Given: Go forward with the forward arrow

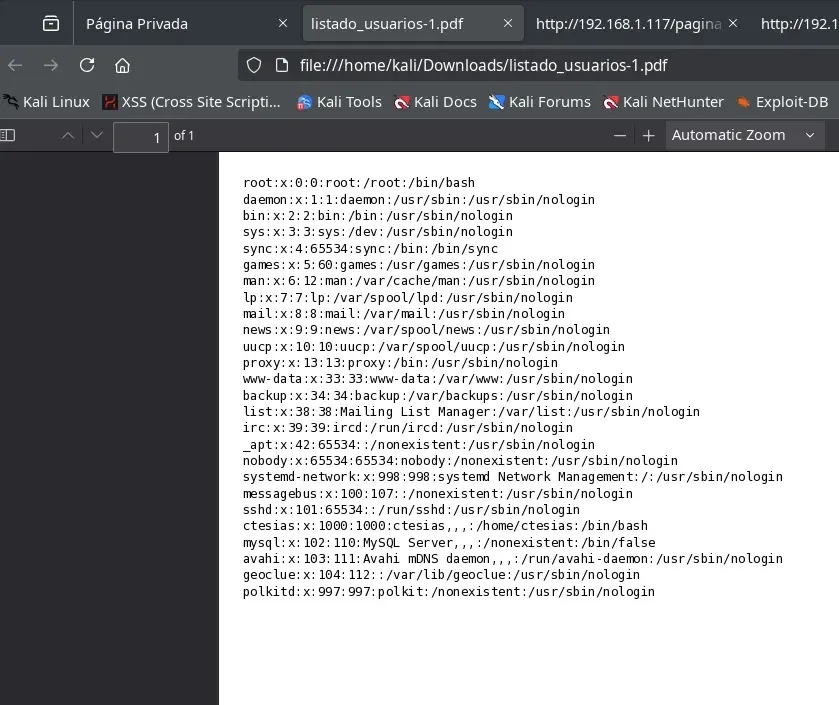Looking at the screenshot, I should pyautogui.click(x=51, y=65).
